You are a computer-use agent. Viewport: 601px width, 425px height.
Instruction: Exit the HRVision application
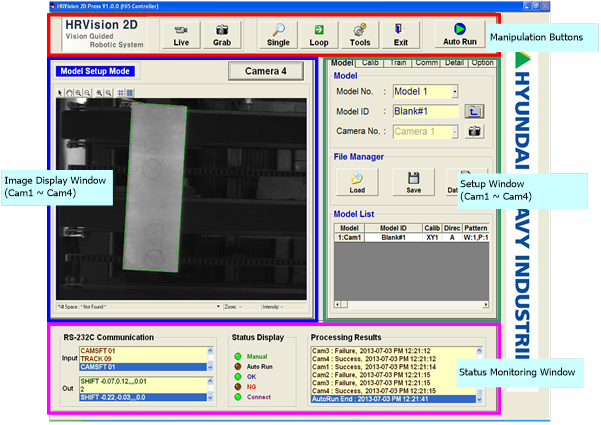click(401, 35)
